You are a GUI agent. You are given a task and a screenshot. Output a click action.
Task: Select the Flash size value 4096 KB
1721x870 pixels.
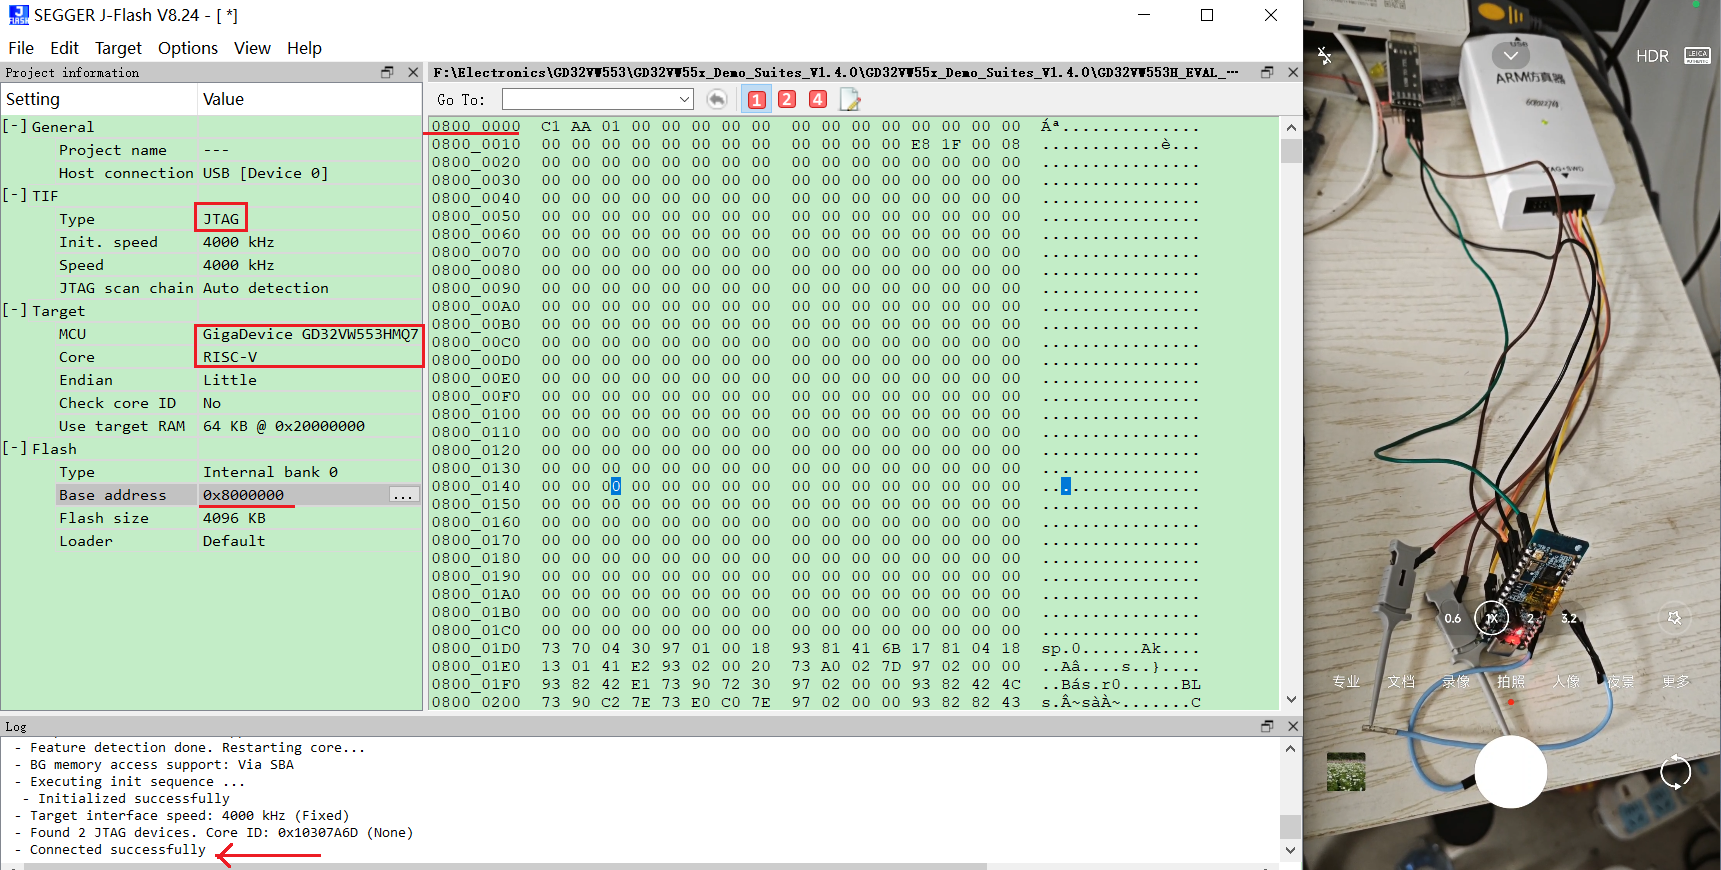(x=234, y=518)
